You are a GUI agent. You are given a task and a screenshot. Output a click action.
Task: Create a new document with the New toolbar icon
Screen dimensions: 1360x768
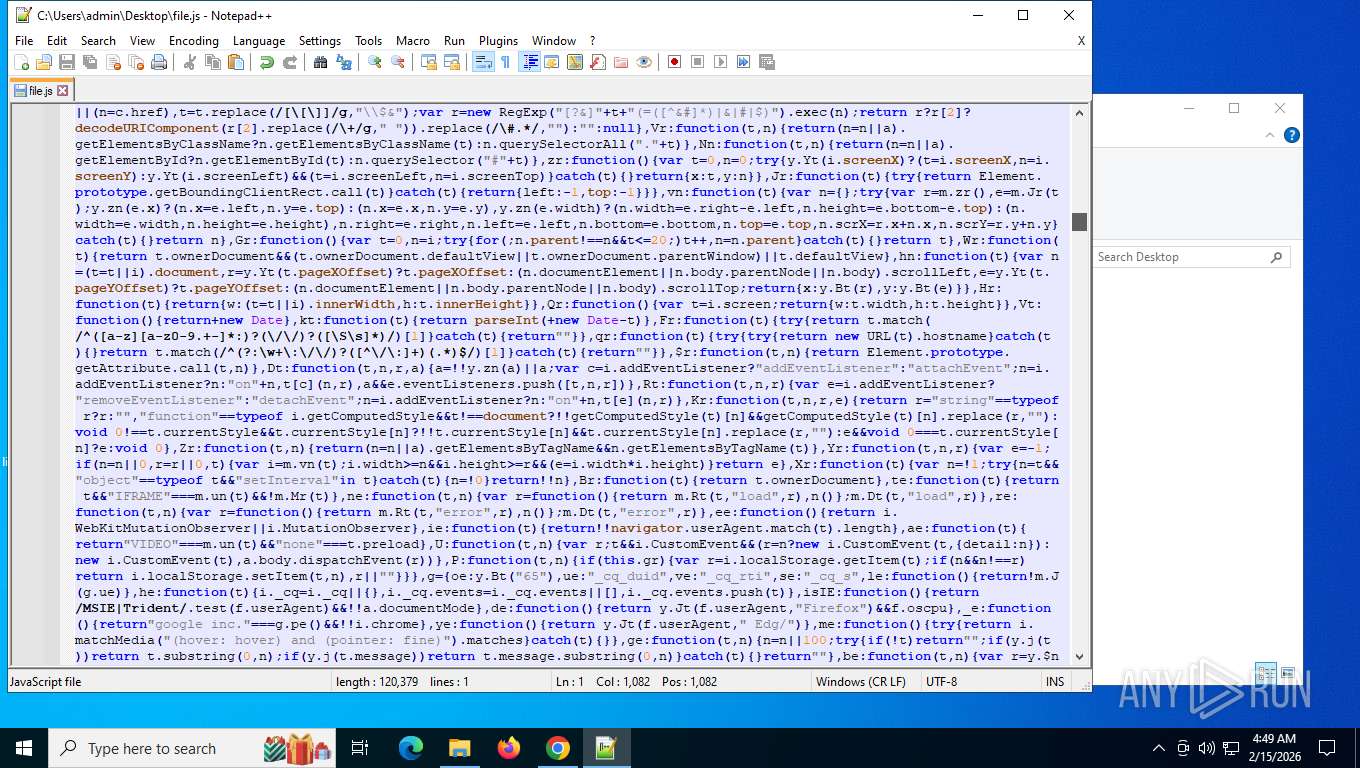click(x=22, y=62)
